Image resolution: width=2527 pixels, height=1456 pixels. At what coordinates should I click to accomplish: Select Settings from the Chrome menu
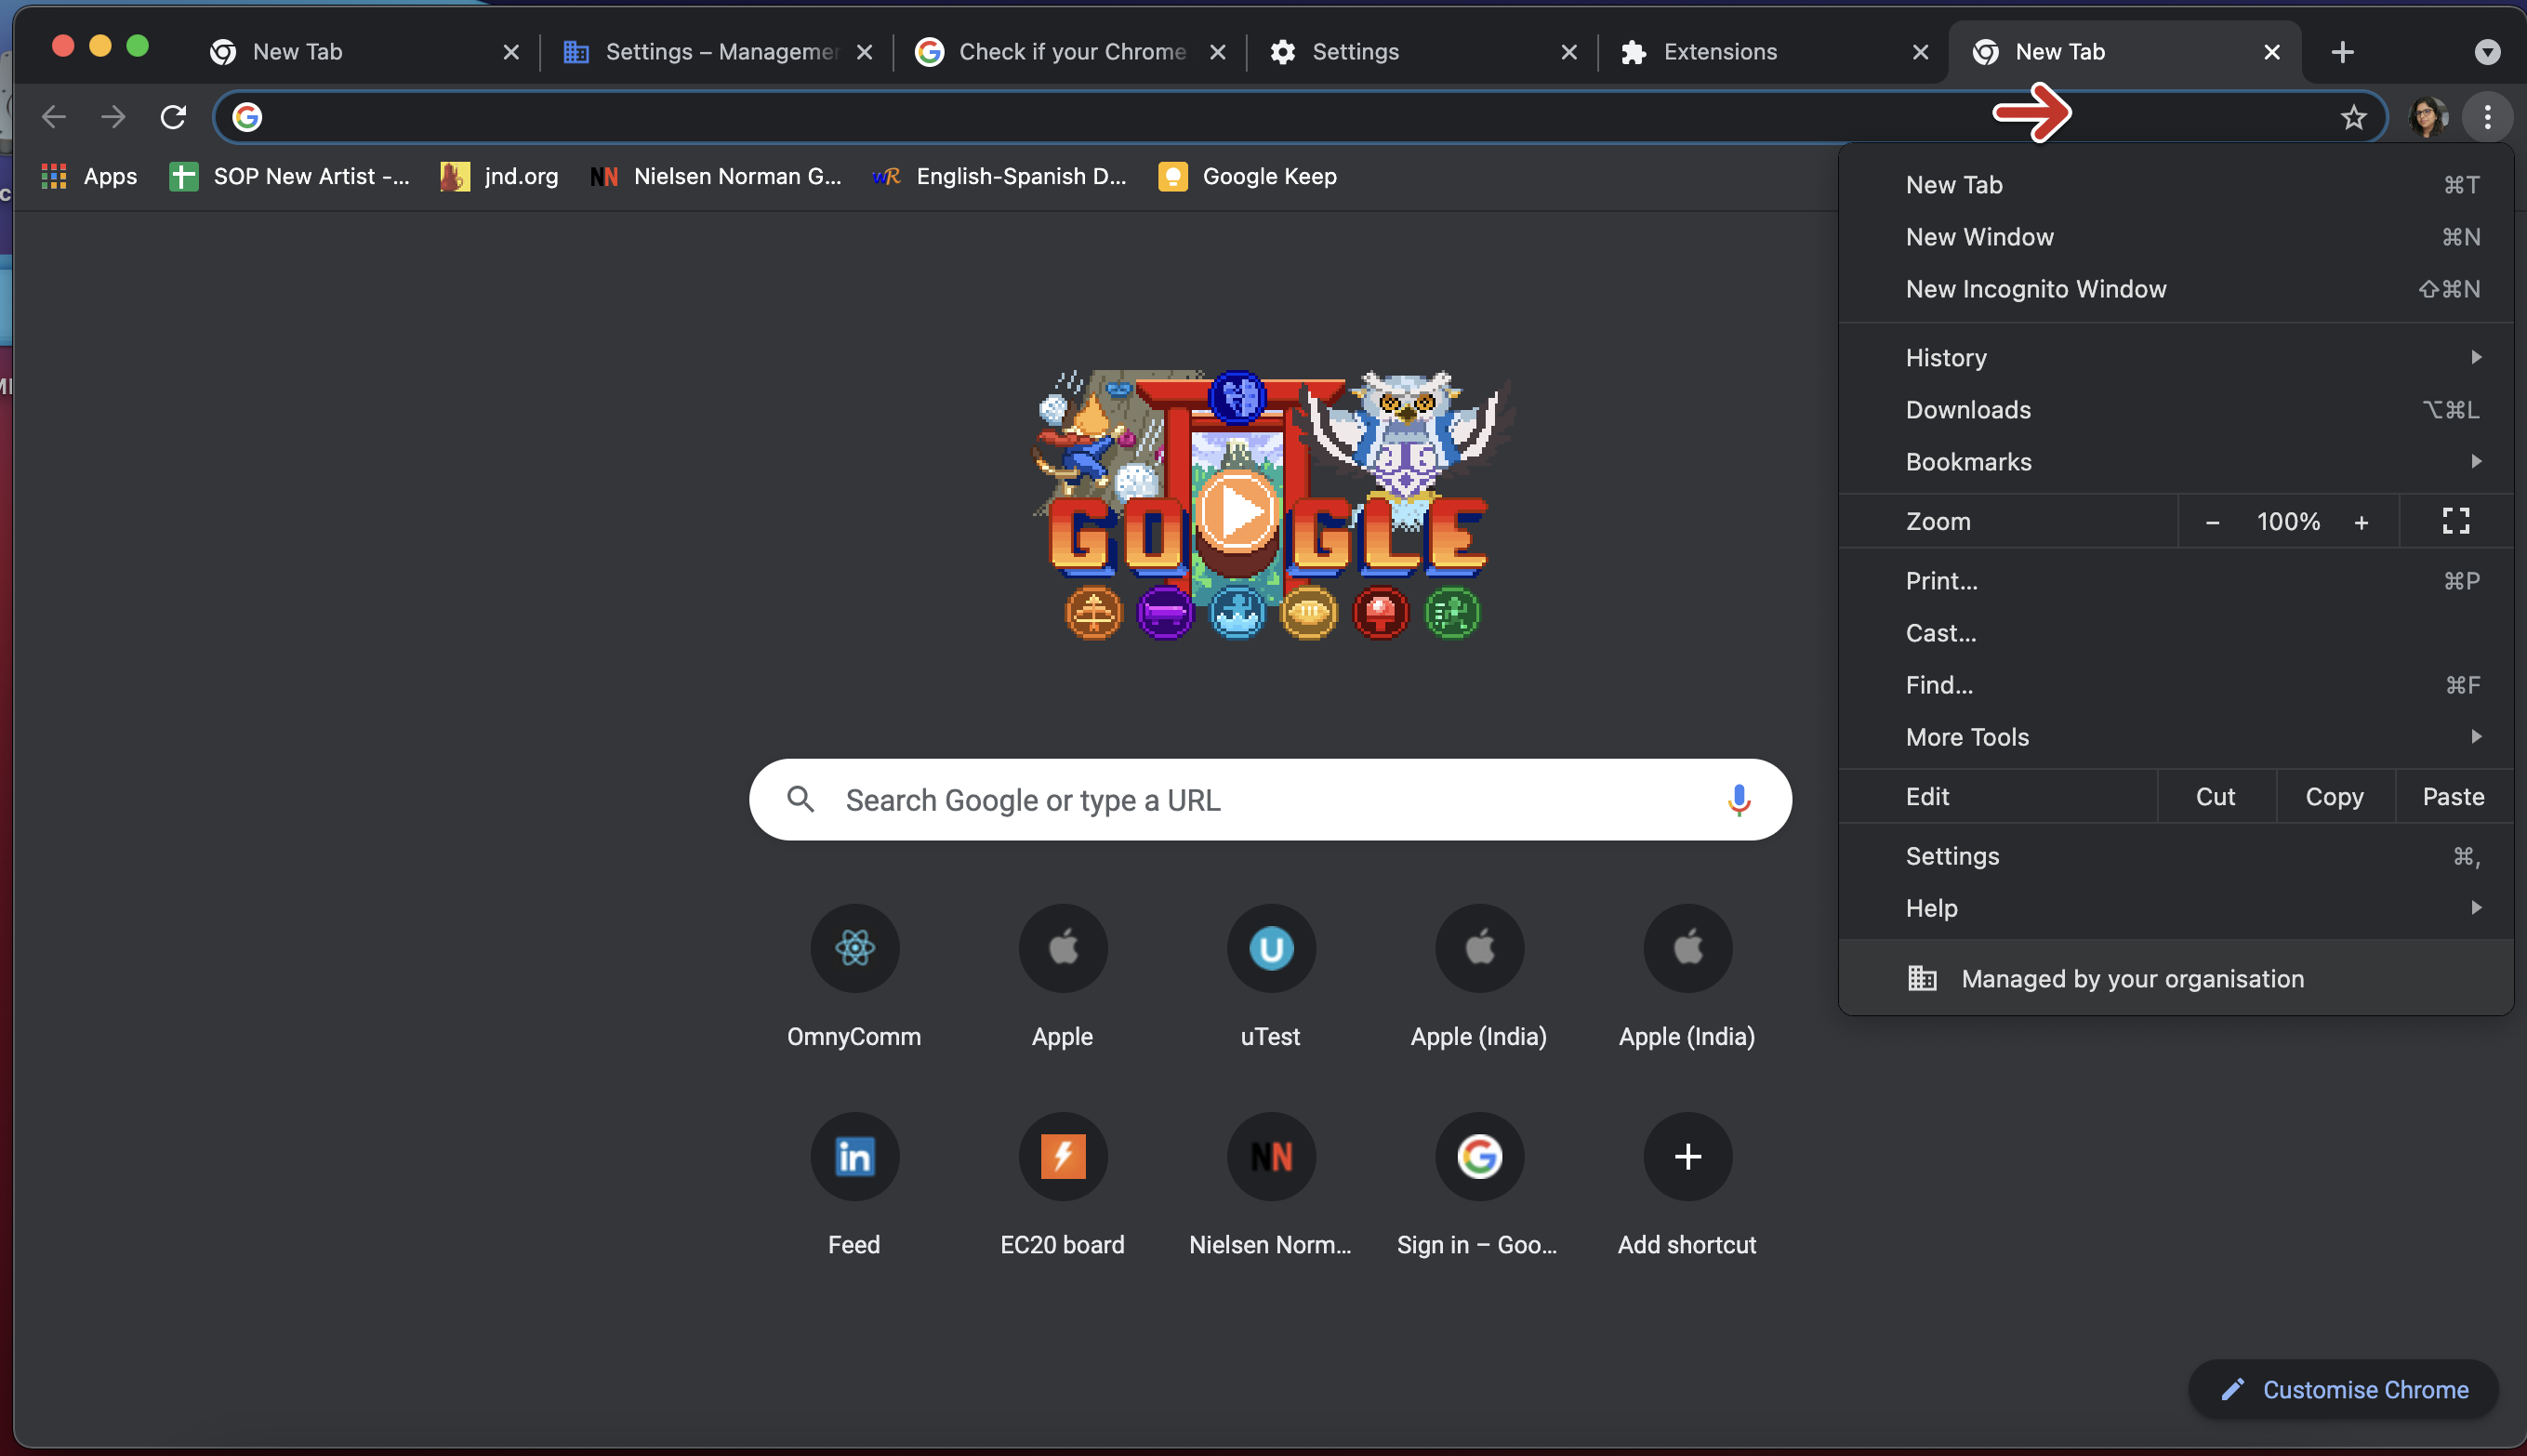tap(1951, 854)
